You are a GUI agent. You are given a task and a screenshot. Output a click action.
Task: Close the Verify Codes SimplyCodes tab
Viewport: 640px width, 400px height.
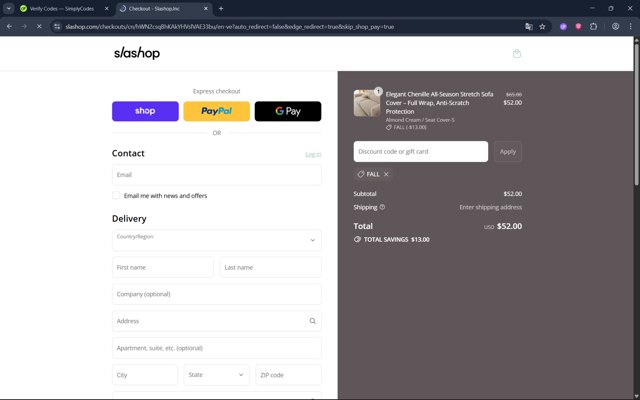pyautogui.click(x=107, y=8)
